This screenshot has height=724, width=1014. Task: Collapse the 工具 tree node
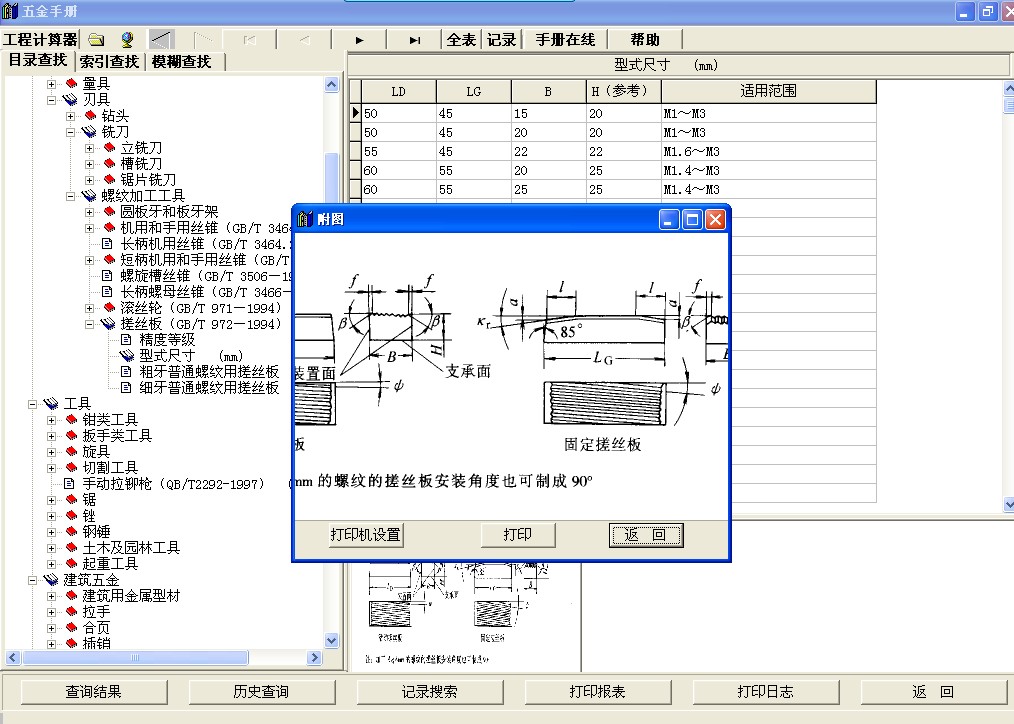[x=32, y=405]
